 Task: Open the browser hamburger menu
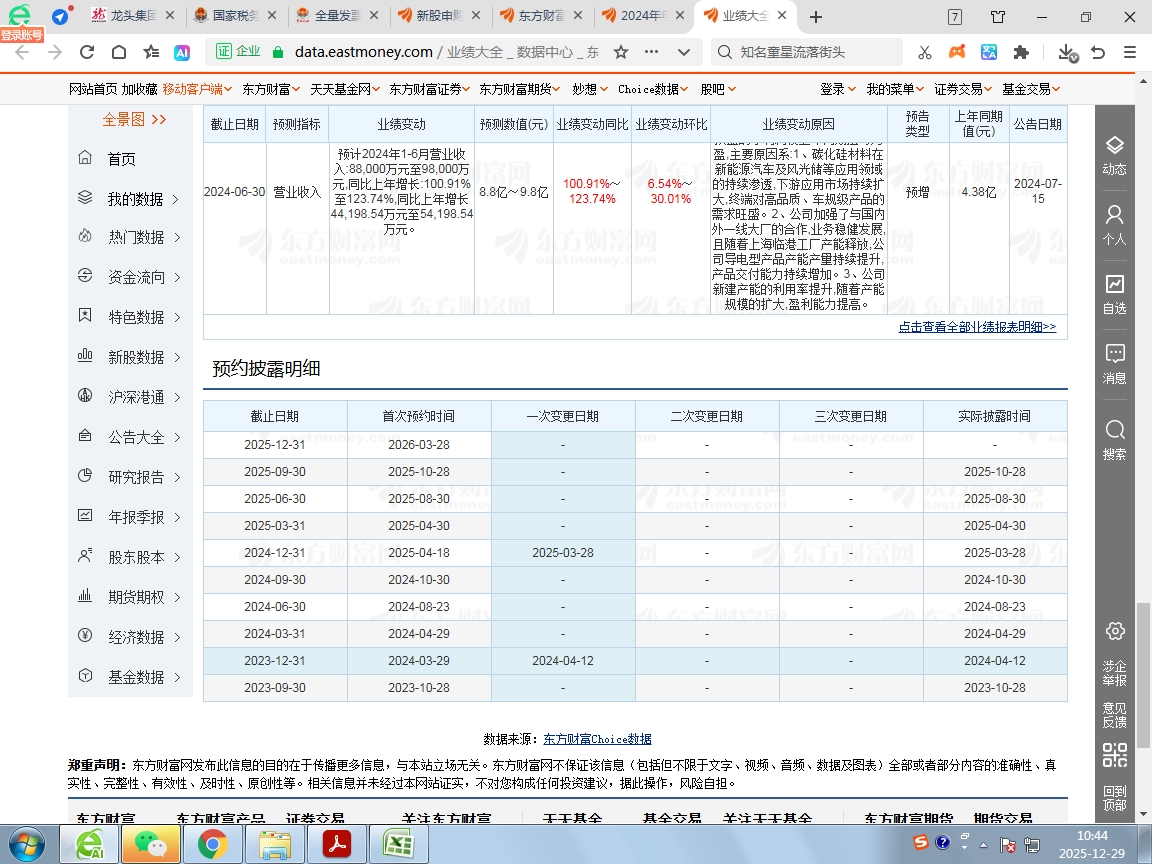click(1130, 52)
